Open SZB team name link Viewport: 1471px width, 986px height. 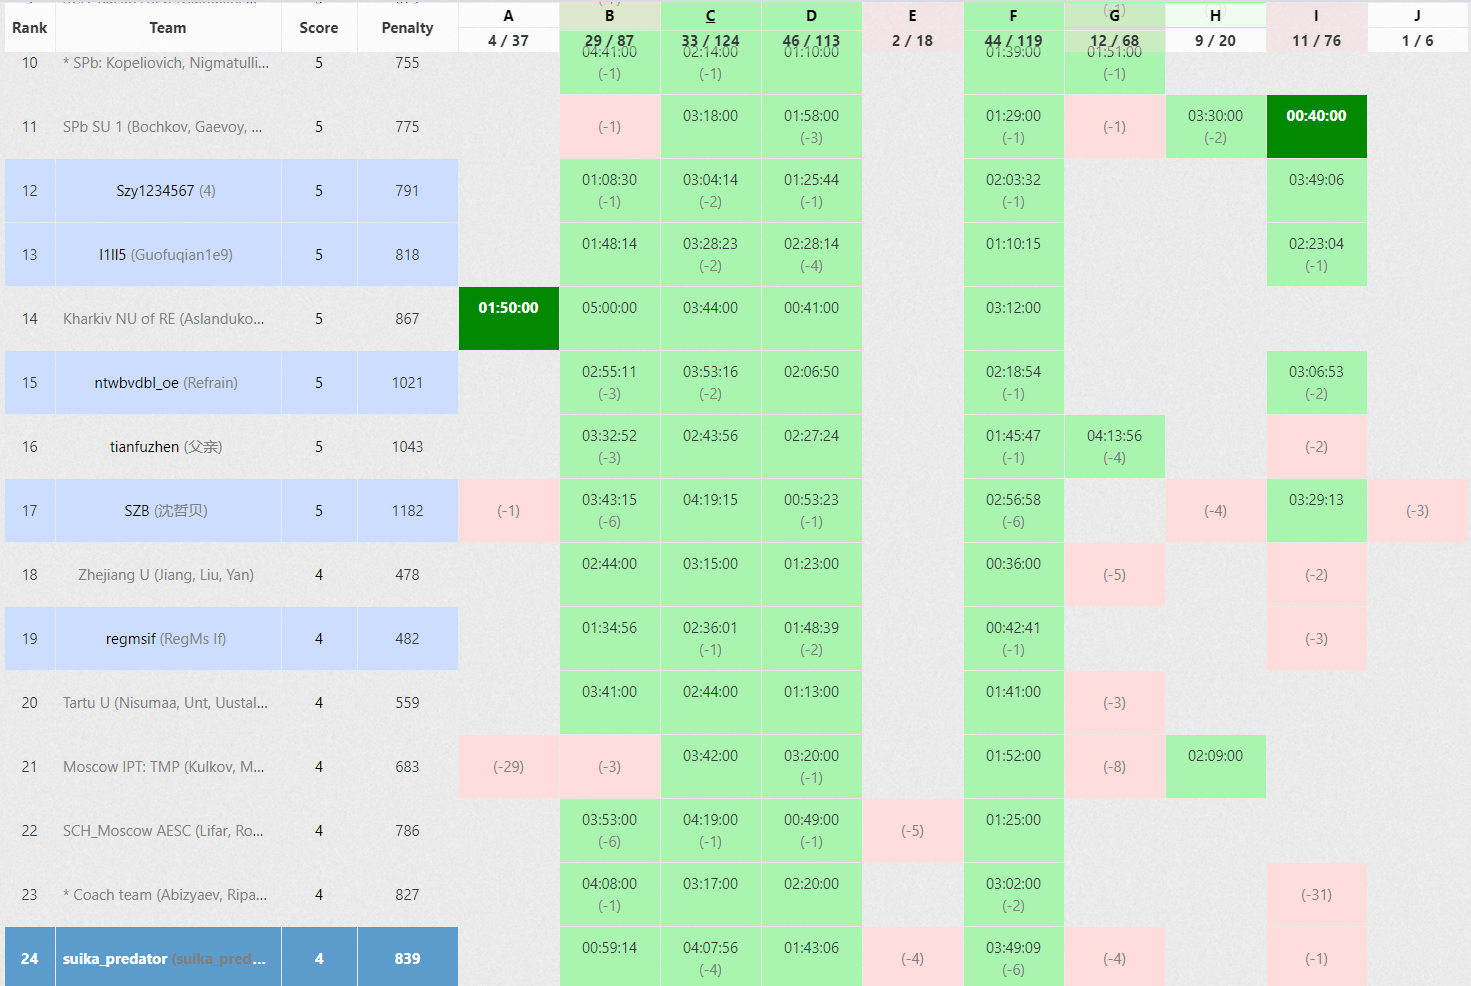pyautogui.click(x=136, y=511)
